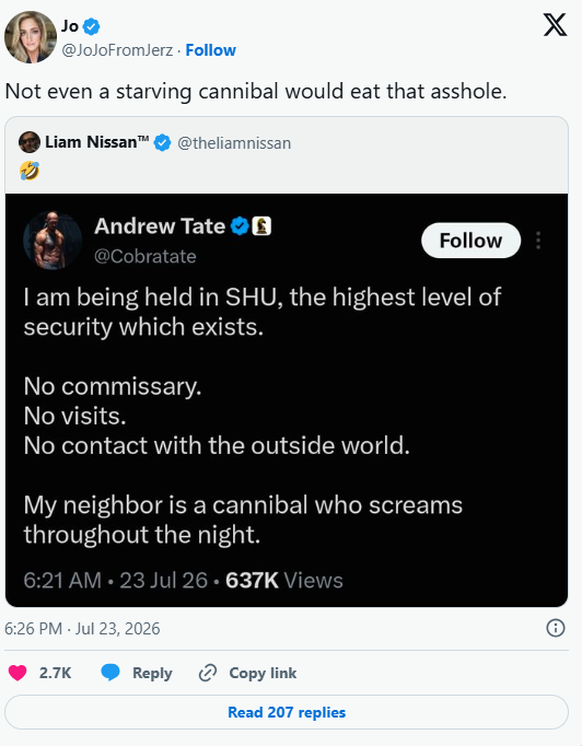Click the Copy link text
582x746 pixels.
pyautogui.click(x=263, y=673)
